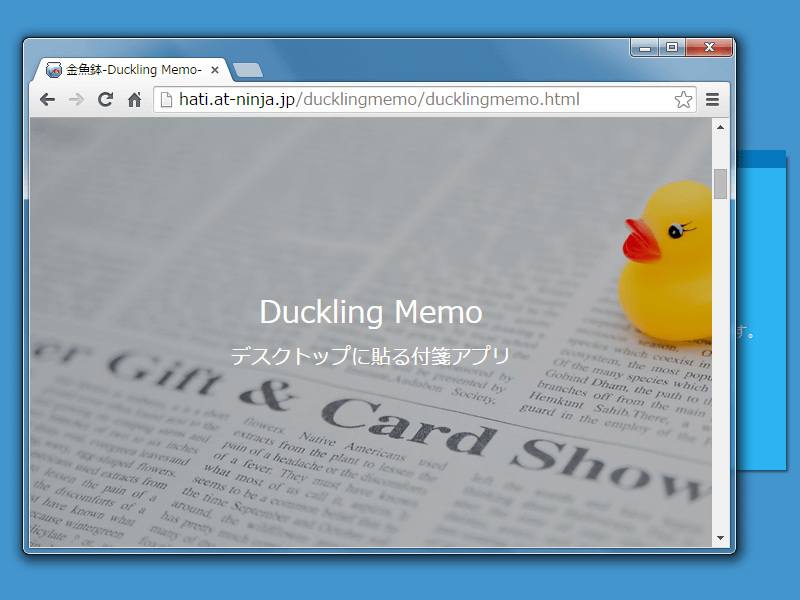
Task: Go back using the browser back arrow
Action: tap(47, 99)
